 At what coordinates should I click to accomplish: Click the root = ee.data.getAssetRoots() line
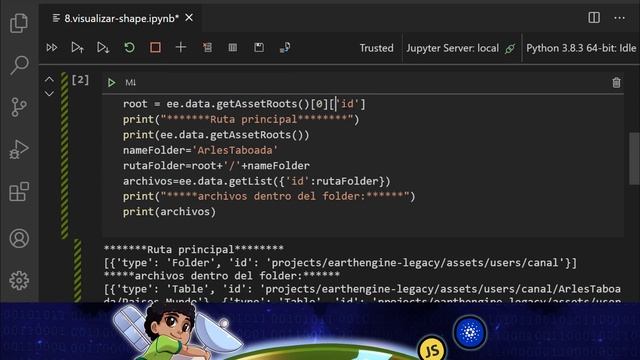tap(244, 104)
